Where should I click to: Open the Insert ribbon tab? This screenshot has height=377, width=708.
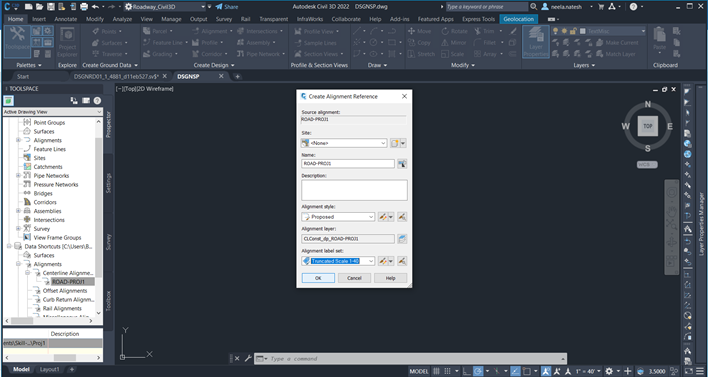click(x=39, y=19)
